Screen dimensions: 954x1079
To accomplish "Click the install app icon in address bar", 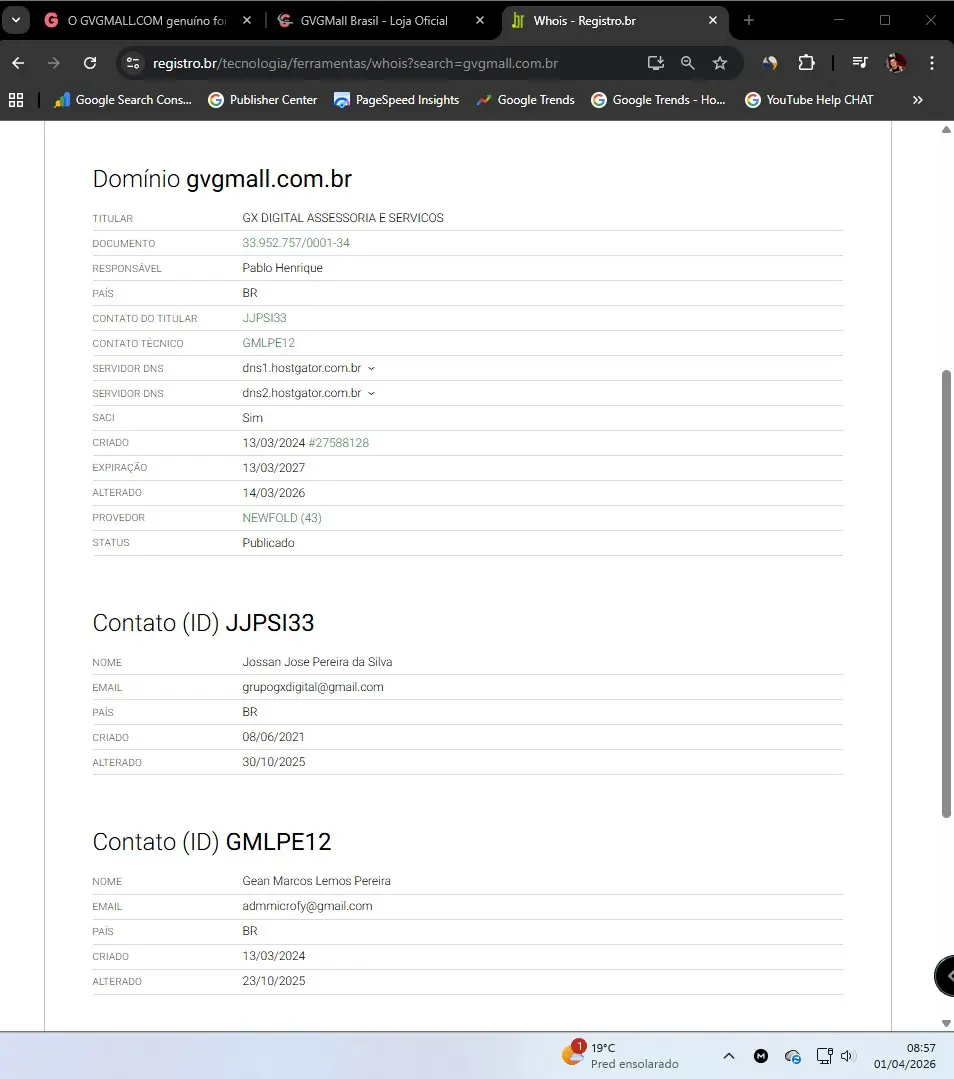I will click(x=656, y=63).
